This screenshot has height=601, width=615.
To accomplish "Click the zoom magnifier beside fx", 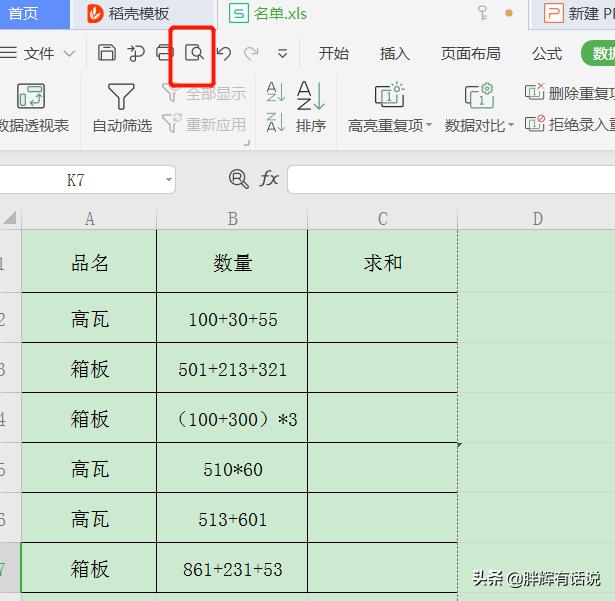I will point(238,179).
